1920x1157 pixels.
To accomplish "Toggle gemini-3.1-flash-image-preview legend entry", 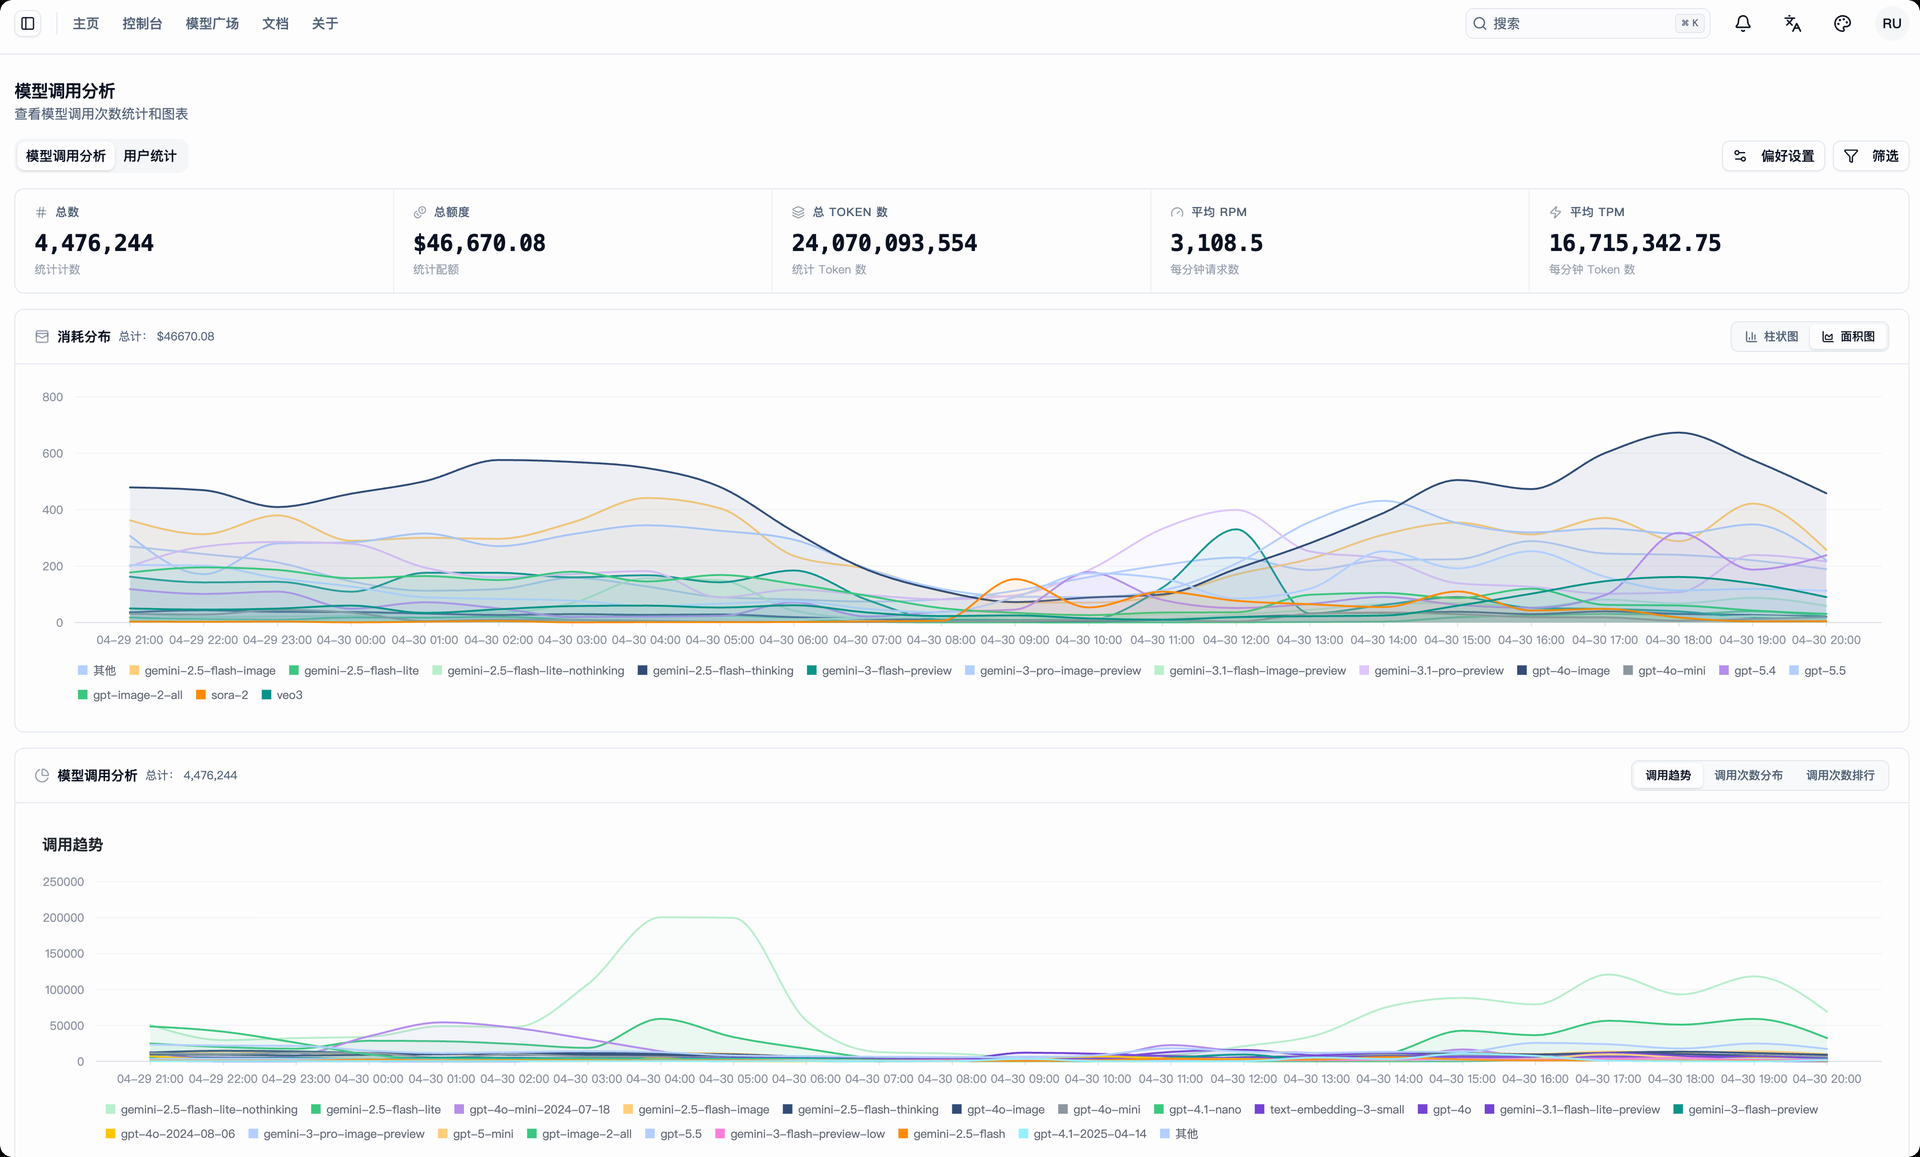I will click(x=1250, y=671).
